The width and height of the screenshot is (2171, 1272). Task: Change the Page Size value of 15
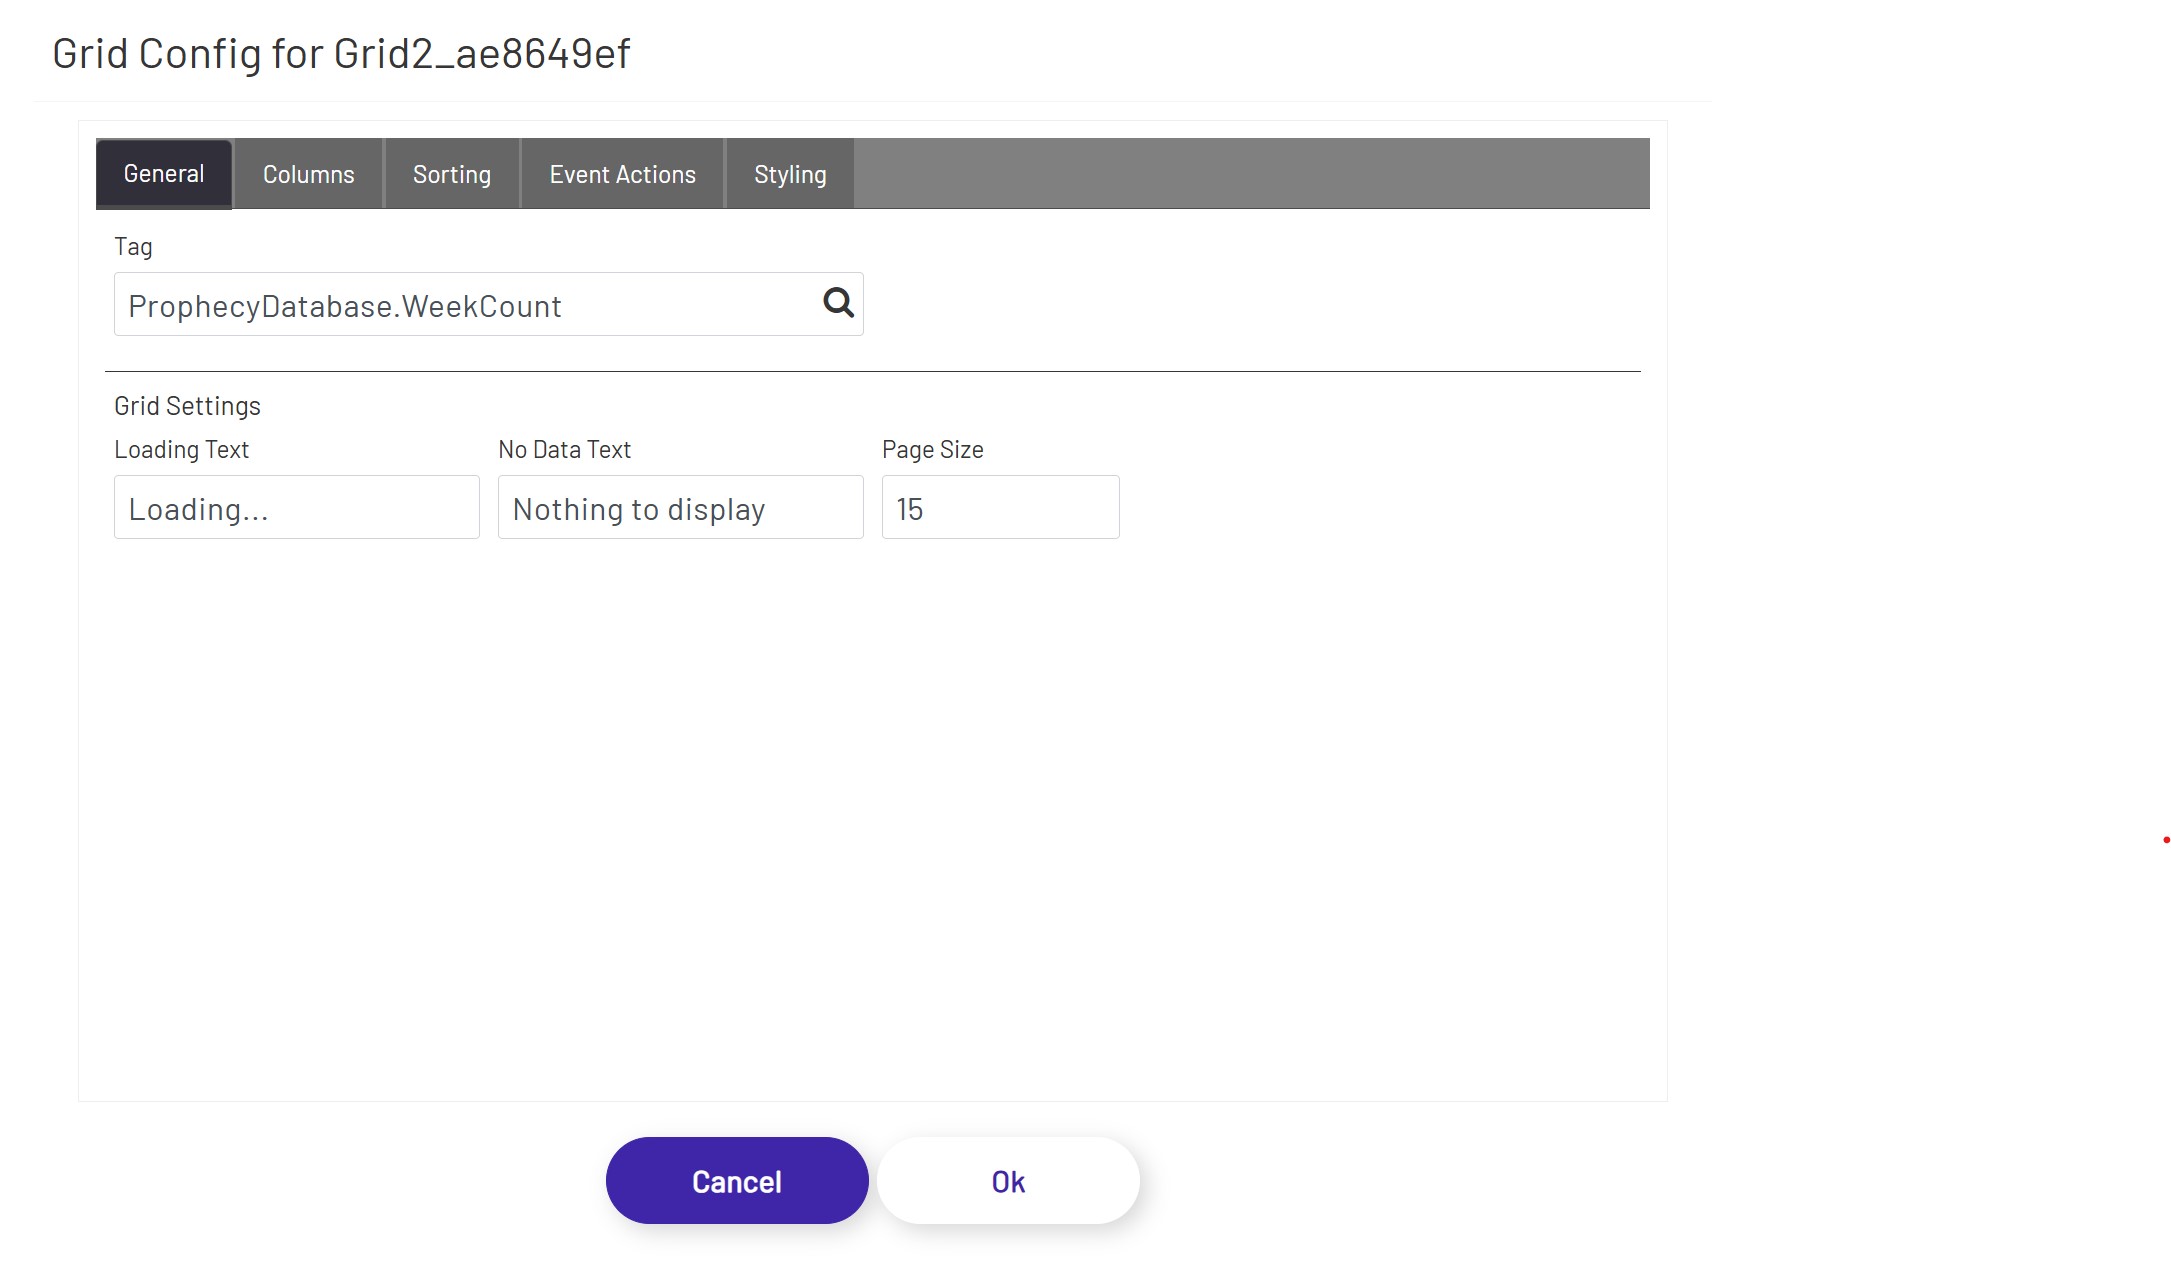(999, 507)
